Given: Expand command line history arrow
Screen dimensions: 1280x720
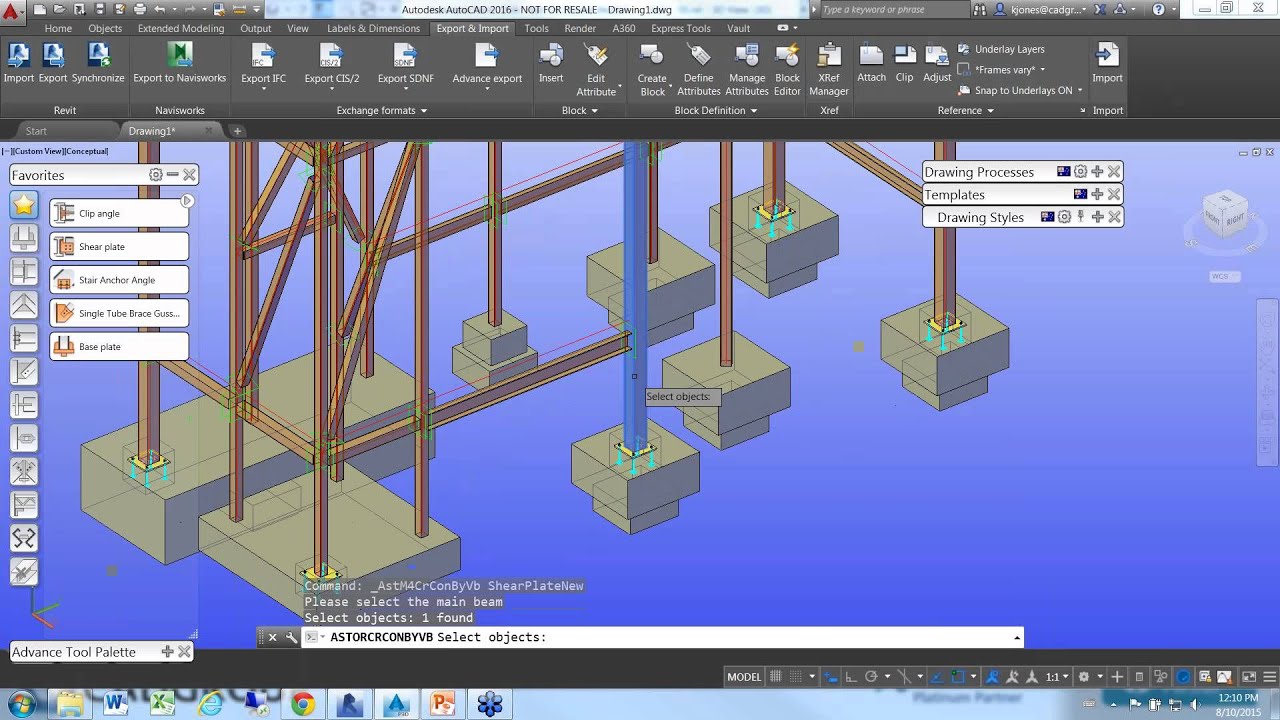Looking at the screenshot, I should click(x=1017, y=637).
